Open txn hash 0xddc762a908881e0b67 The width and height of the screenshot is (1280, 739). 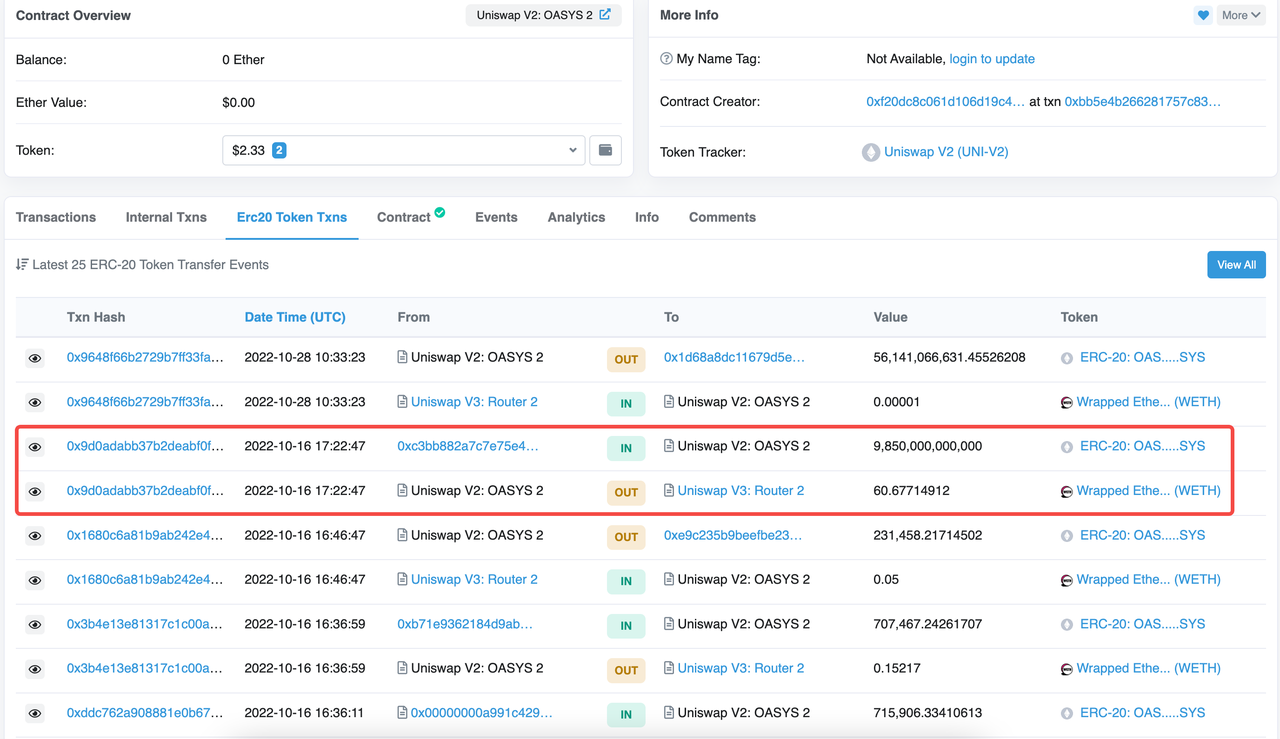pyautogui.click(x=145, y=713)
